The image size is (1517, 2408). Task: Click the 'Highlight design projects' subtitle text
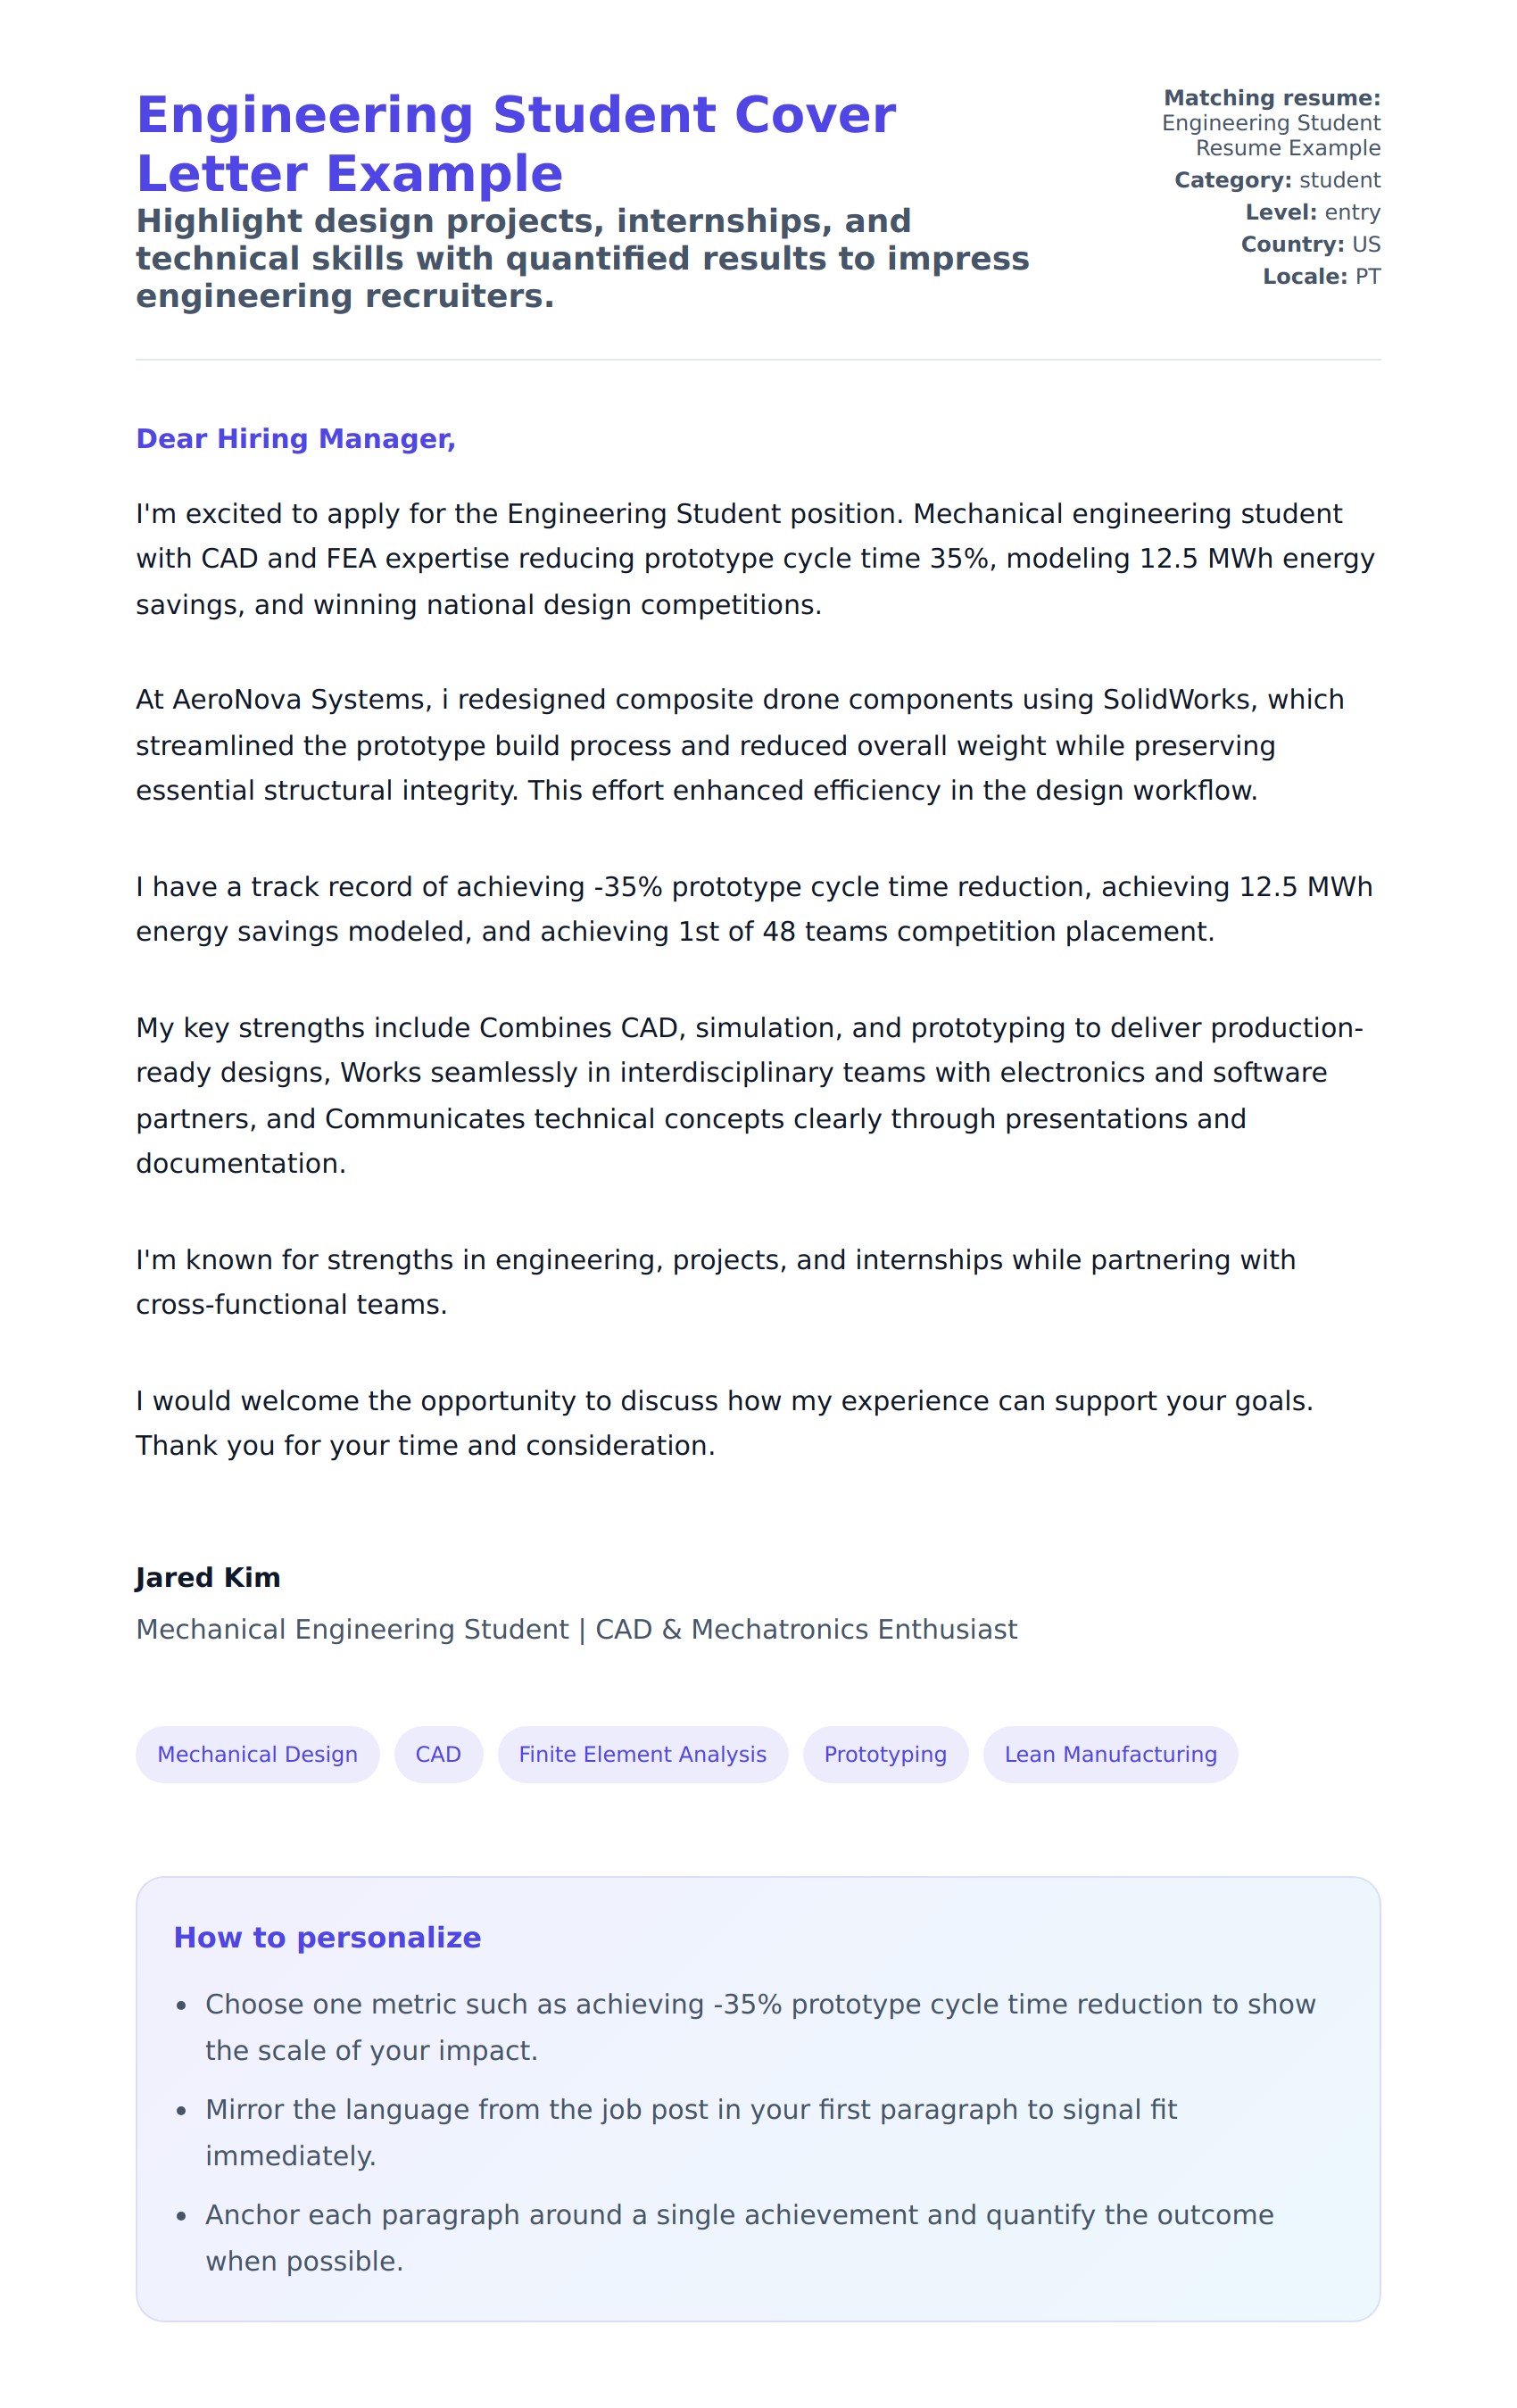coord(582,258)
